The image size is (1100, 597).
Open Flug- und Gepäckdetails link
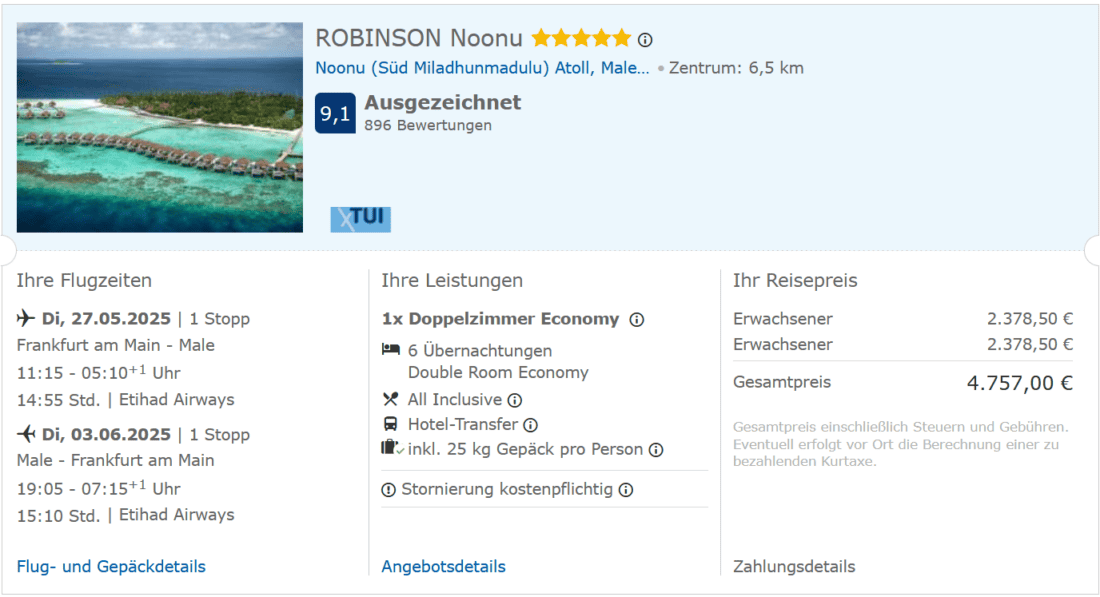coord(111,567)
